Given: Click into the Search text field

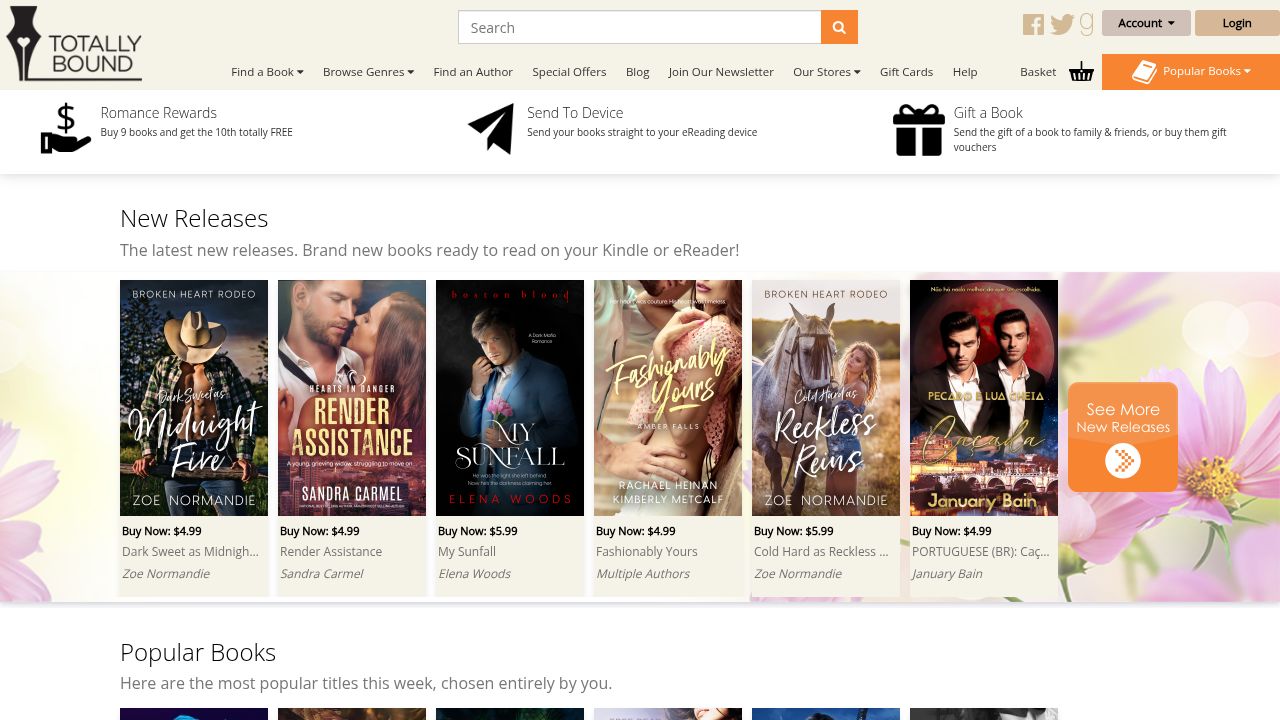Looking at the screenshot, I should pyautogui.click(x=640, y=27).
